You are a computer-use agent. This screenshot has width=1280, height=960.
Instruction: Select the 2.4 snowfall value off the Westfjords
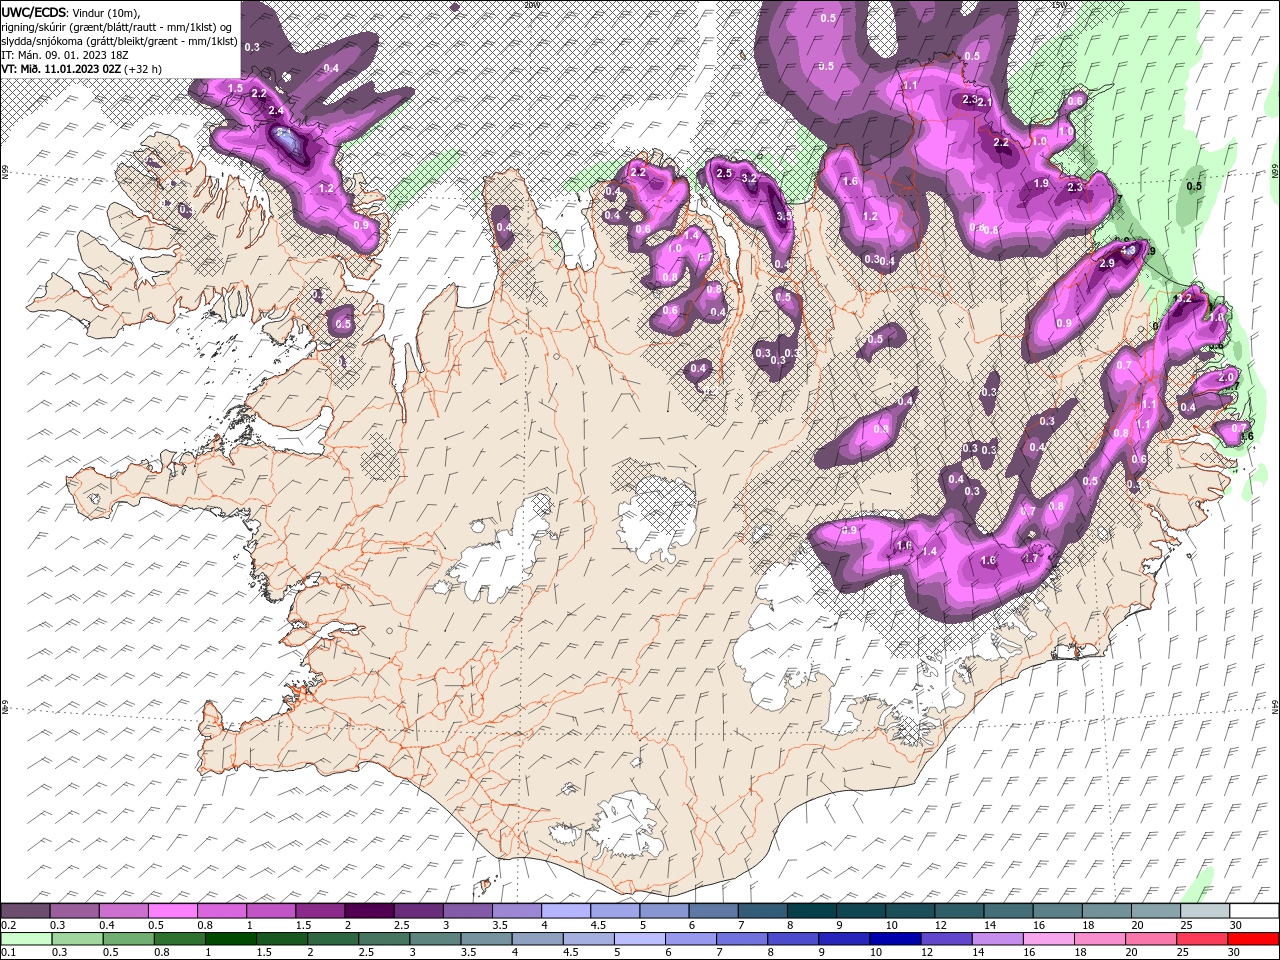(x=277, y=110)
